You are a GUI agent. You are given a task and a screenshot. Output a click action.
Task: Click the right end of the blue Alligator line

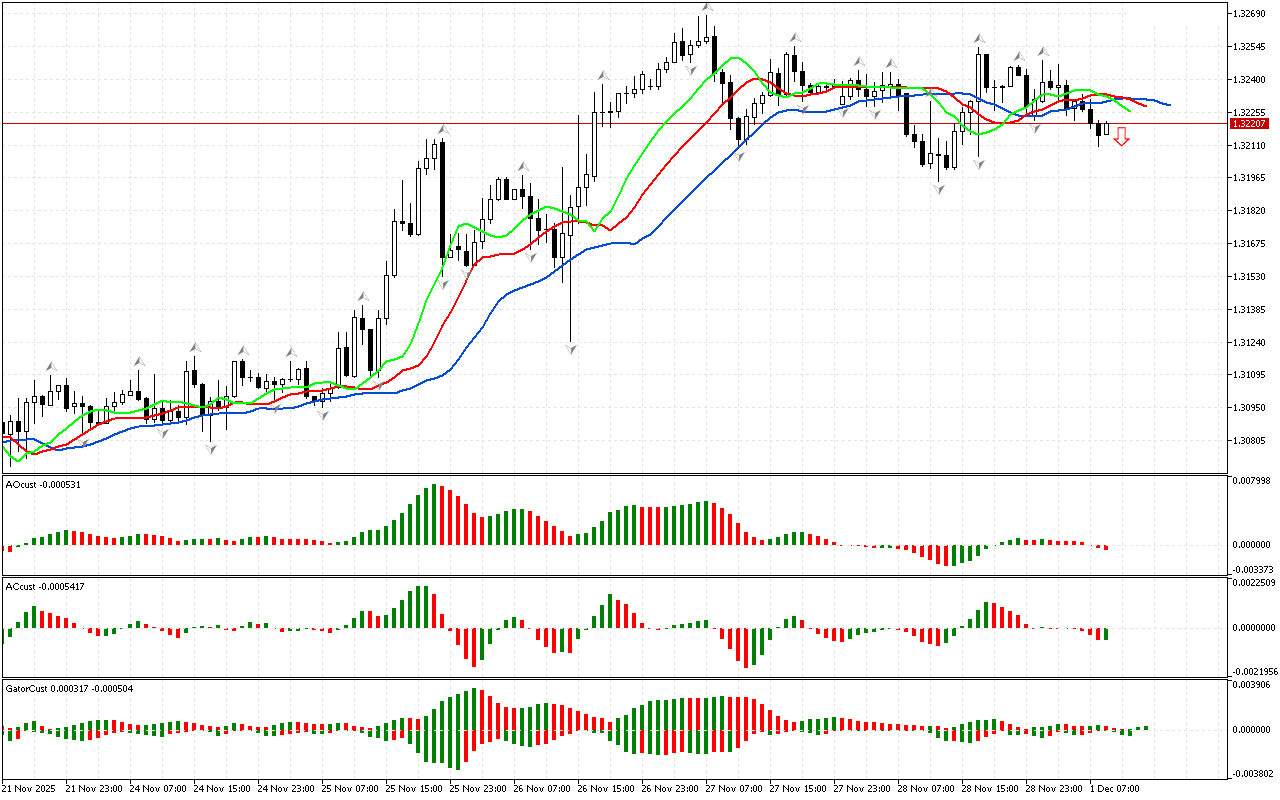tap(1169, 105)
